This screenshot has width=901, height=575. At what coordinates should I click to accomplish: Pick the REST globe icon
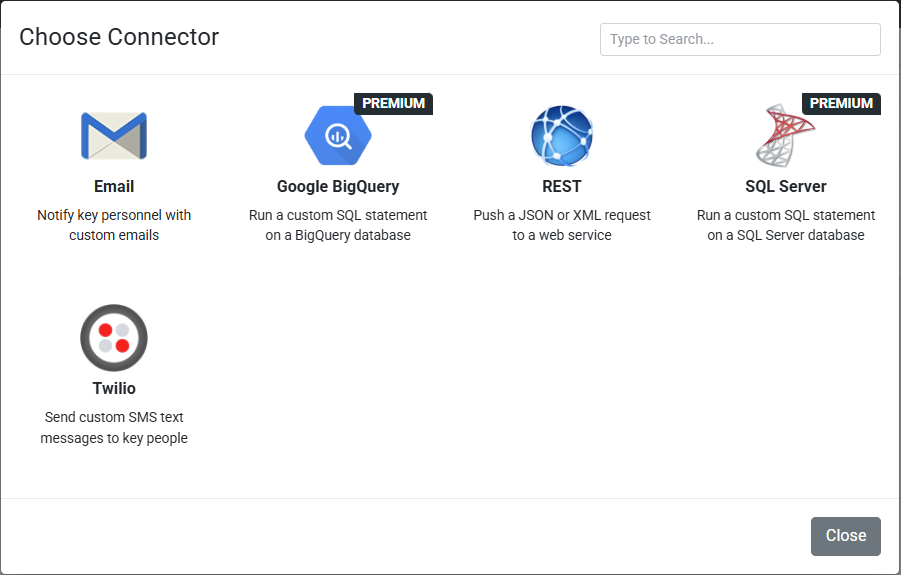coord(562,136)
